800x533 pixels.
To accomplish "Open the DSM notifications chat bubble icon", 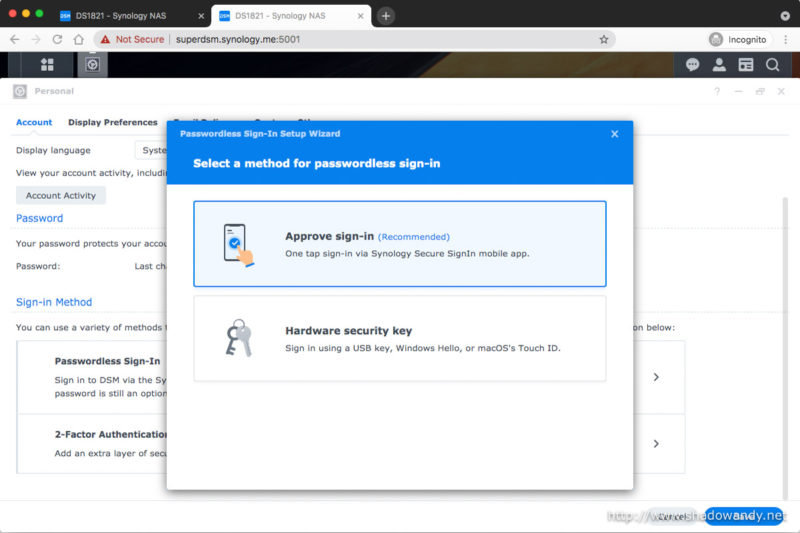I will coord(692,65).
